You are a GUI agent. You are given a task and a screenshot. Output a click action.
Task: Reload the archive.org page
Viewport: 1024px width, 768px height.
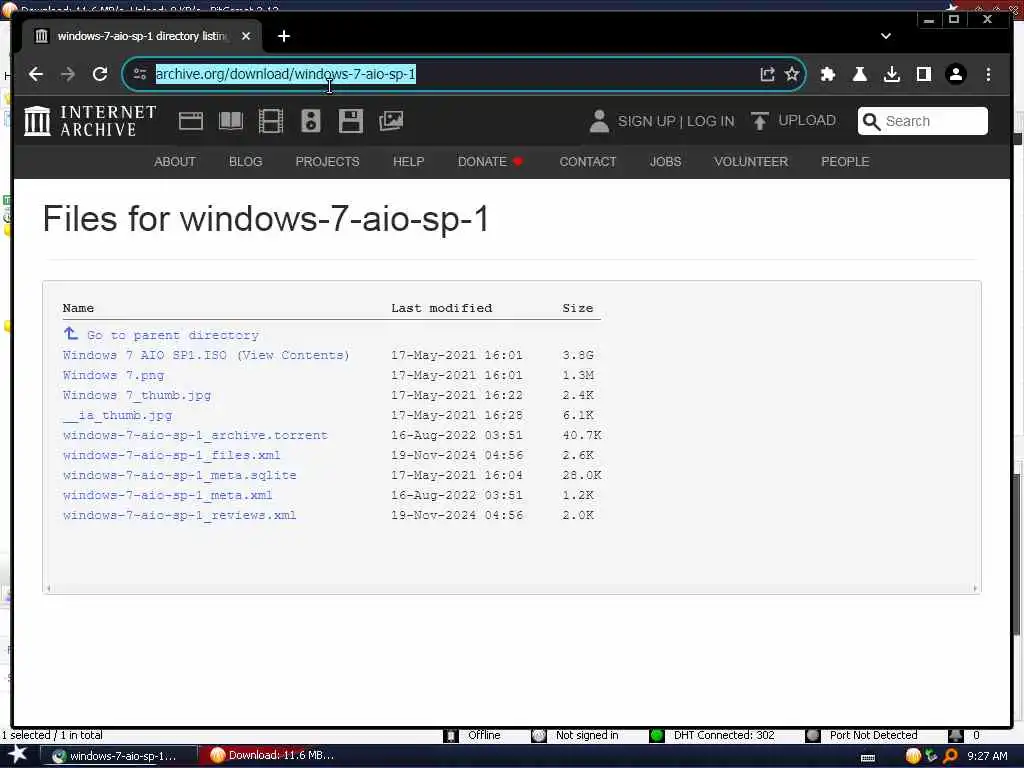100,74
